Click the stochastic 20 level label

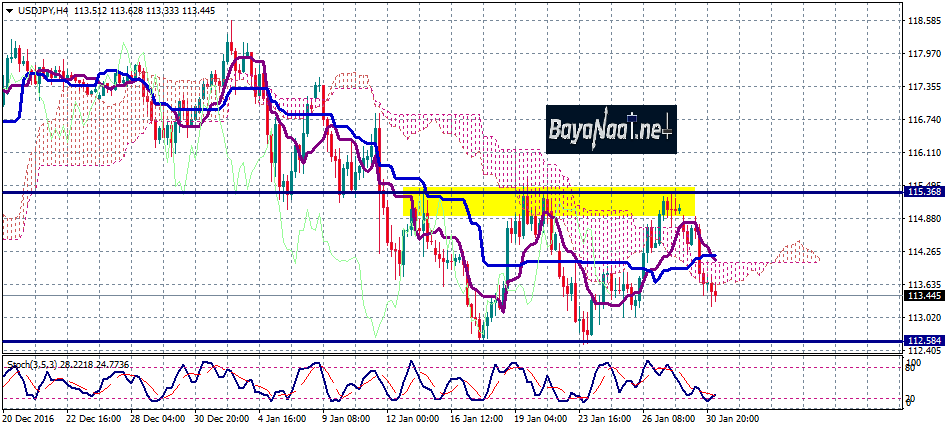pos(911,399)
